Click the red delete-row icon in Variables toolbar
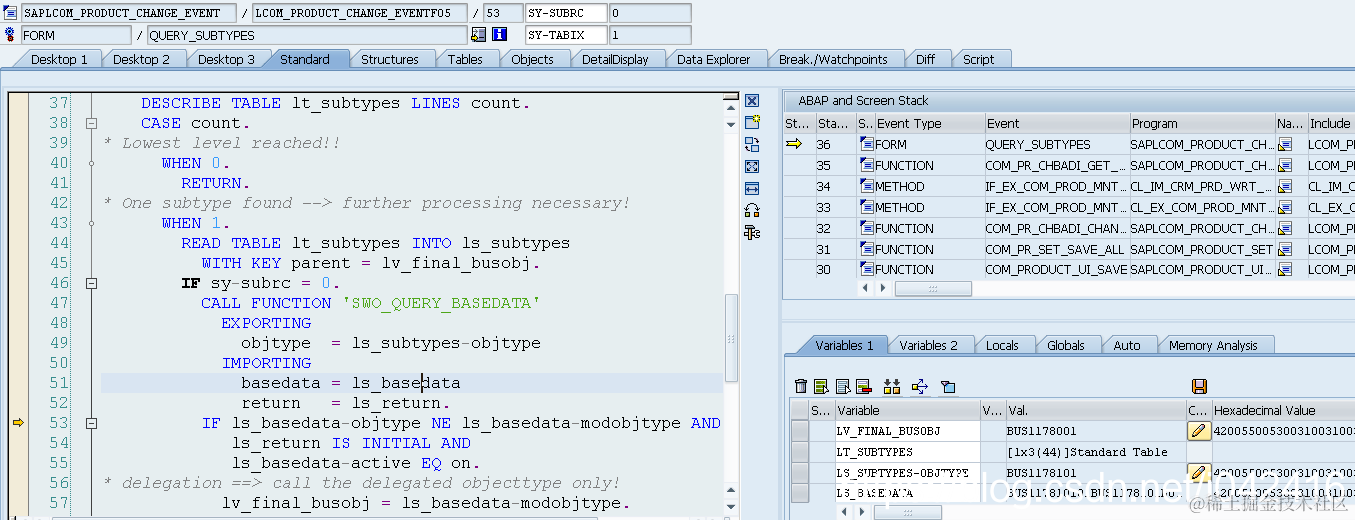1355x520 pixels. [864, 386]
